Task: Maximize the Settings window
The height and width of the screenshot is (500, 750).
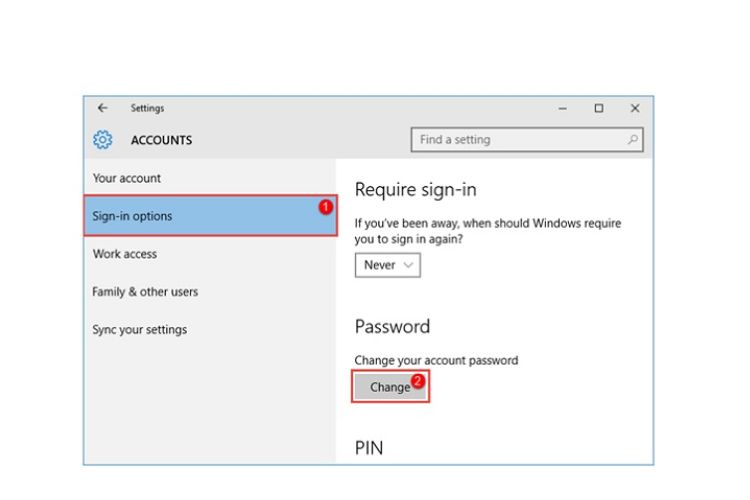Action: (599, 108)
